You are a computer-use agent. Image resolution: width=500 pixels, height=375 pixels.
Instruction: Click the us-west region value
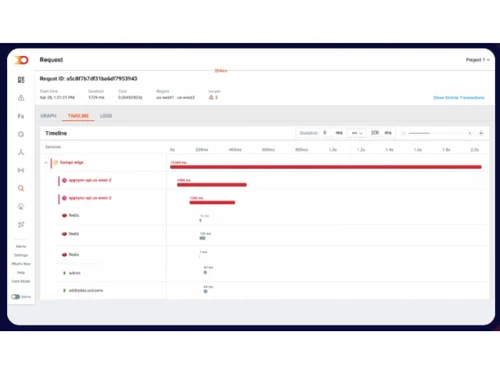(175, 97)
